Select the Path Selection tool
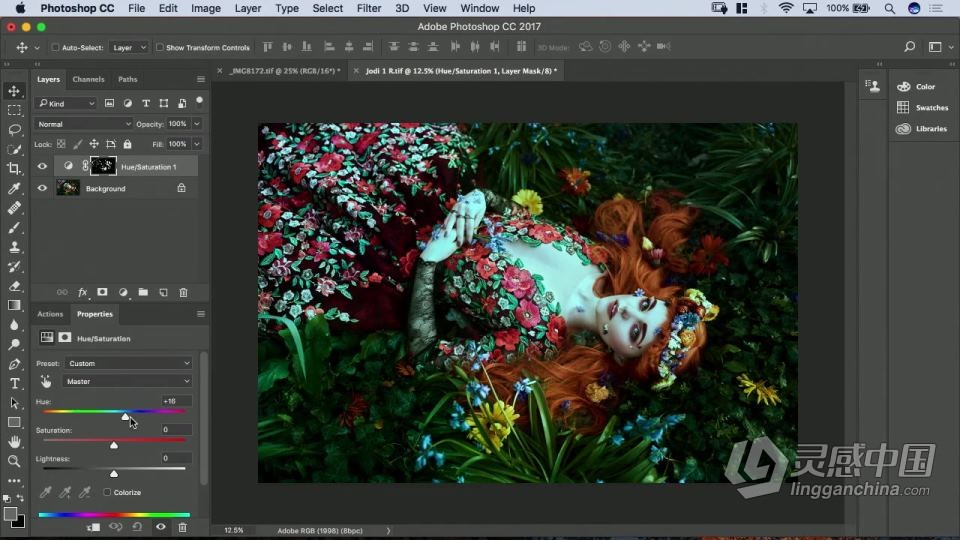 [14, 403]
